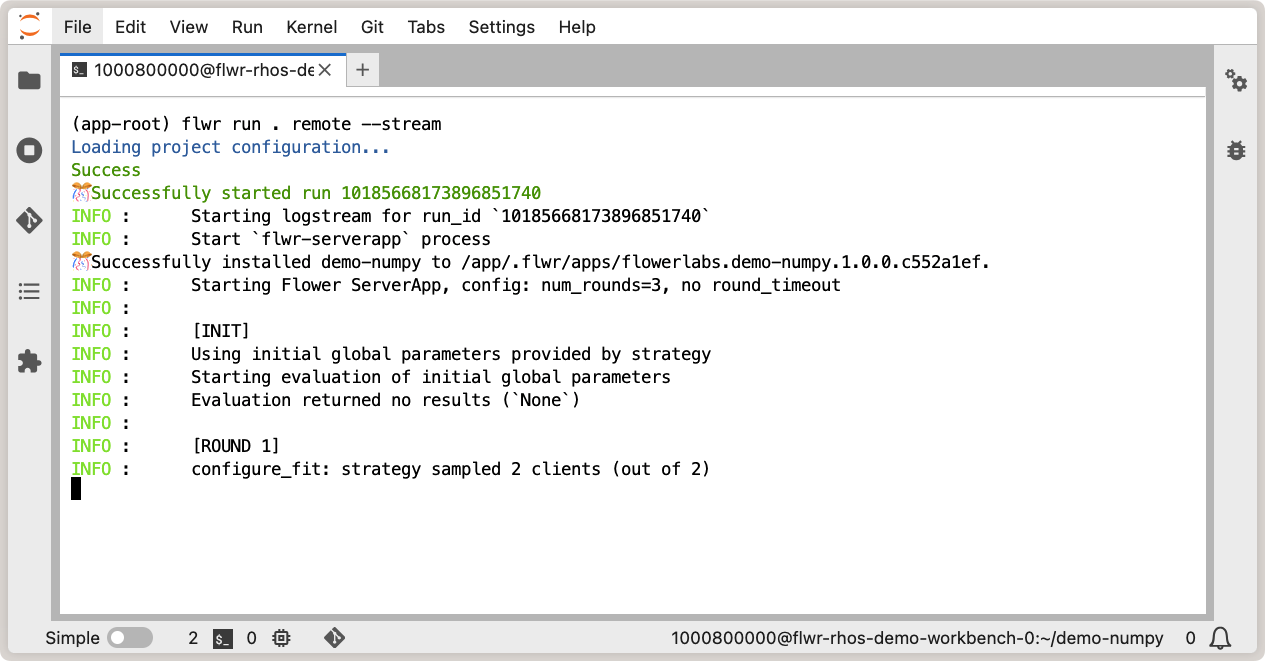The width and height of the screenshot is (1265, 661).
Task: Click the kernel chip icon in status bar
Action: pos(281,638)
